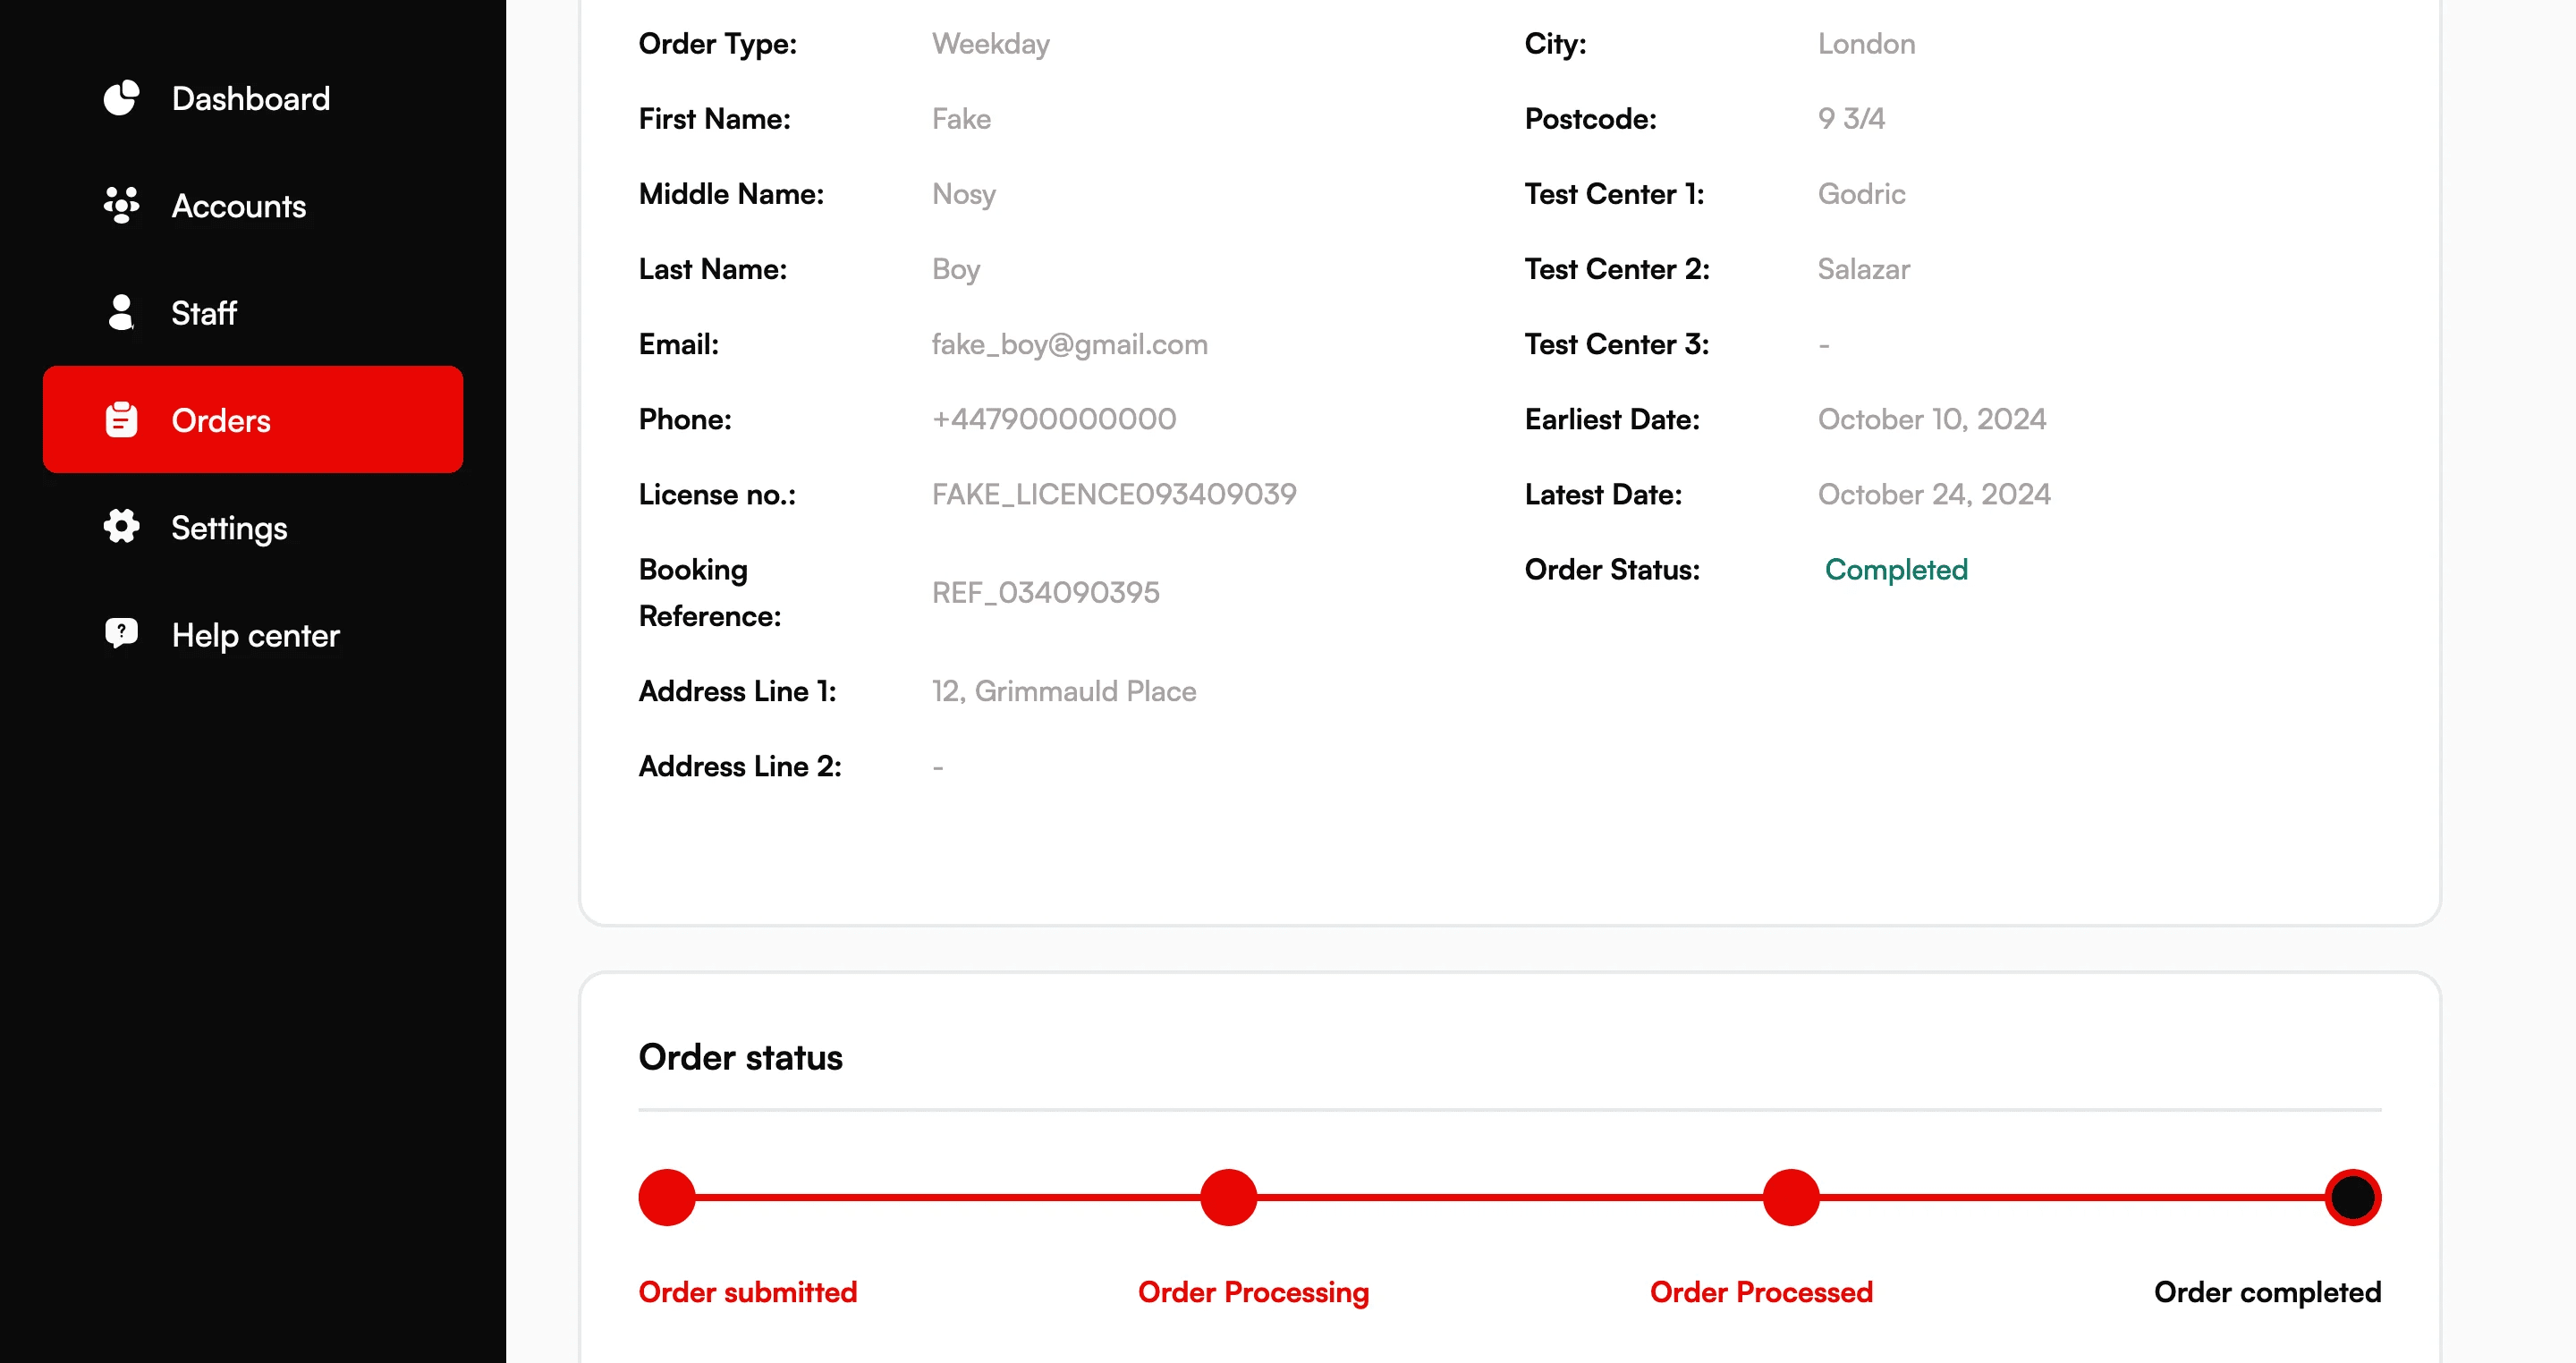Click the Settings gear icon

(x=121, y=527)
